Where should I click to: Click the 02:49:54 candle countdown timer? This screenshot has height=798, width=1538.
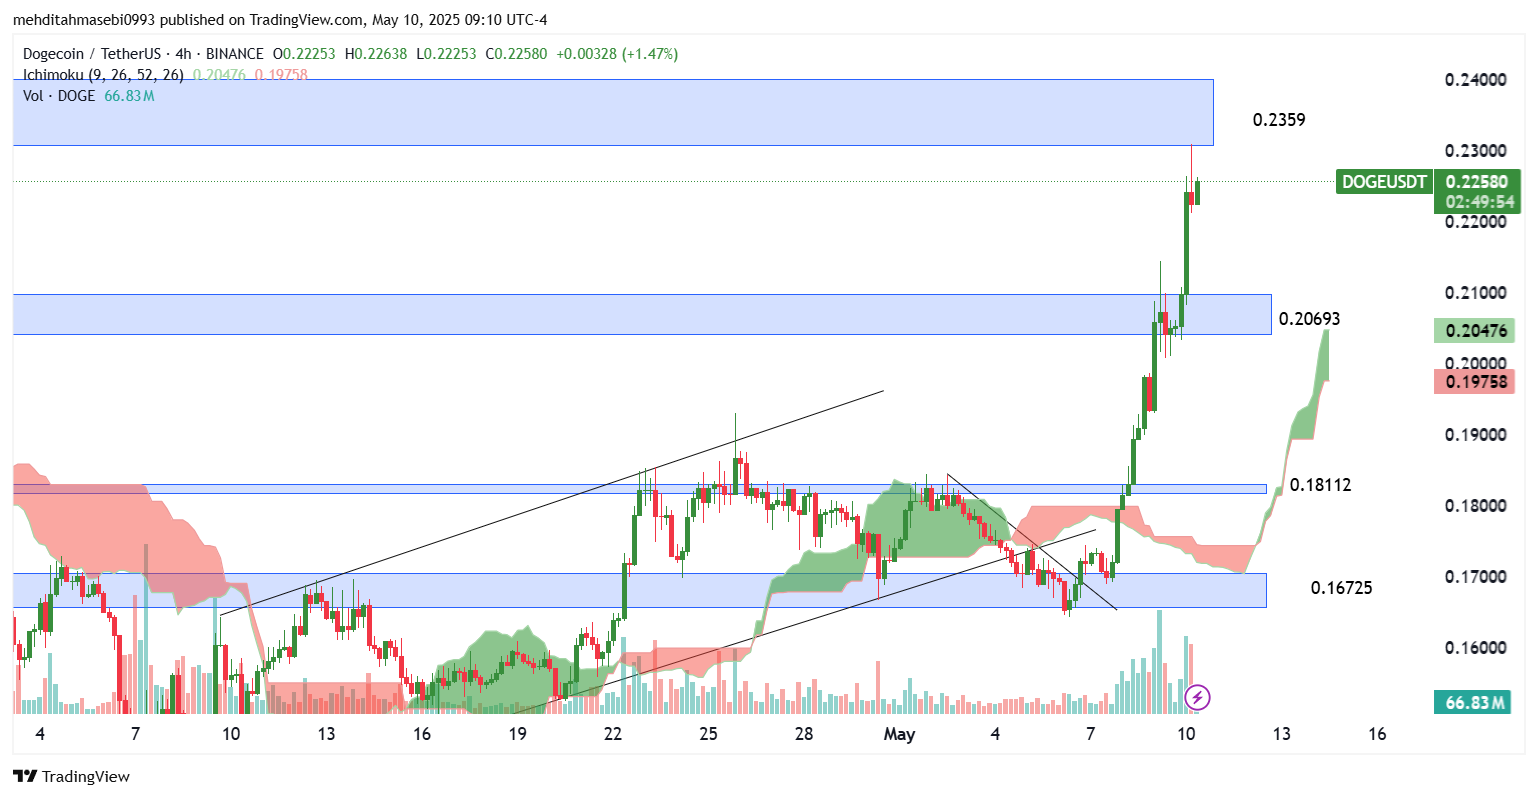(1479, 202)
